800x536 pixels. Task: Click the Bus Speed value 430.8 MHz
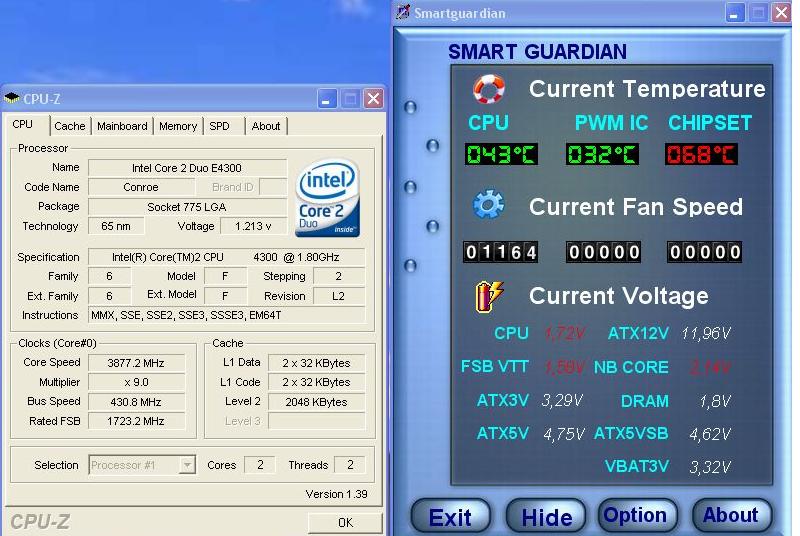(136, 402)
